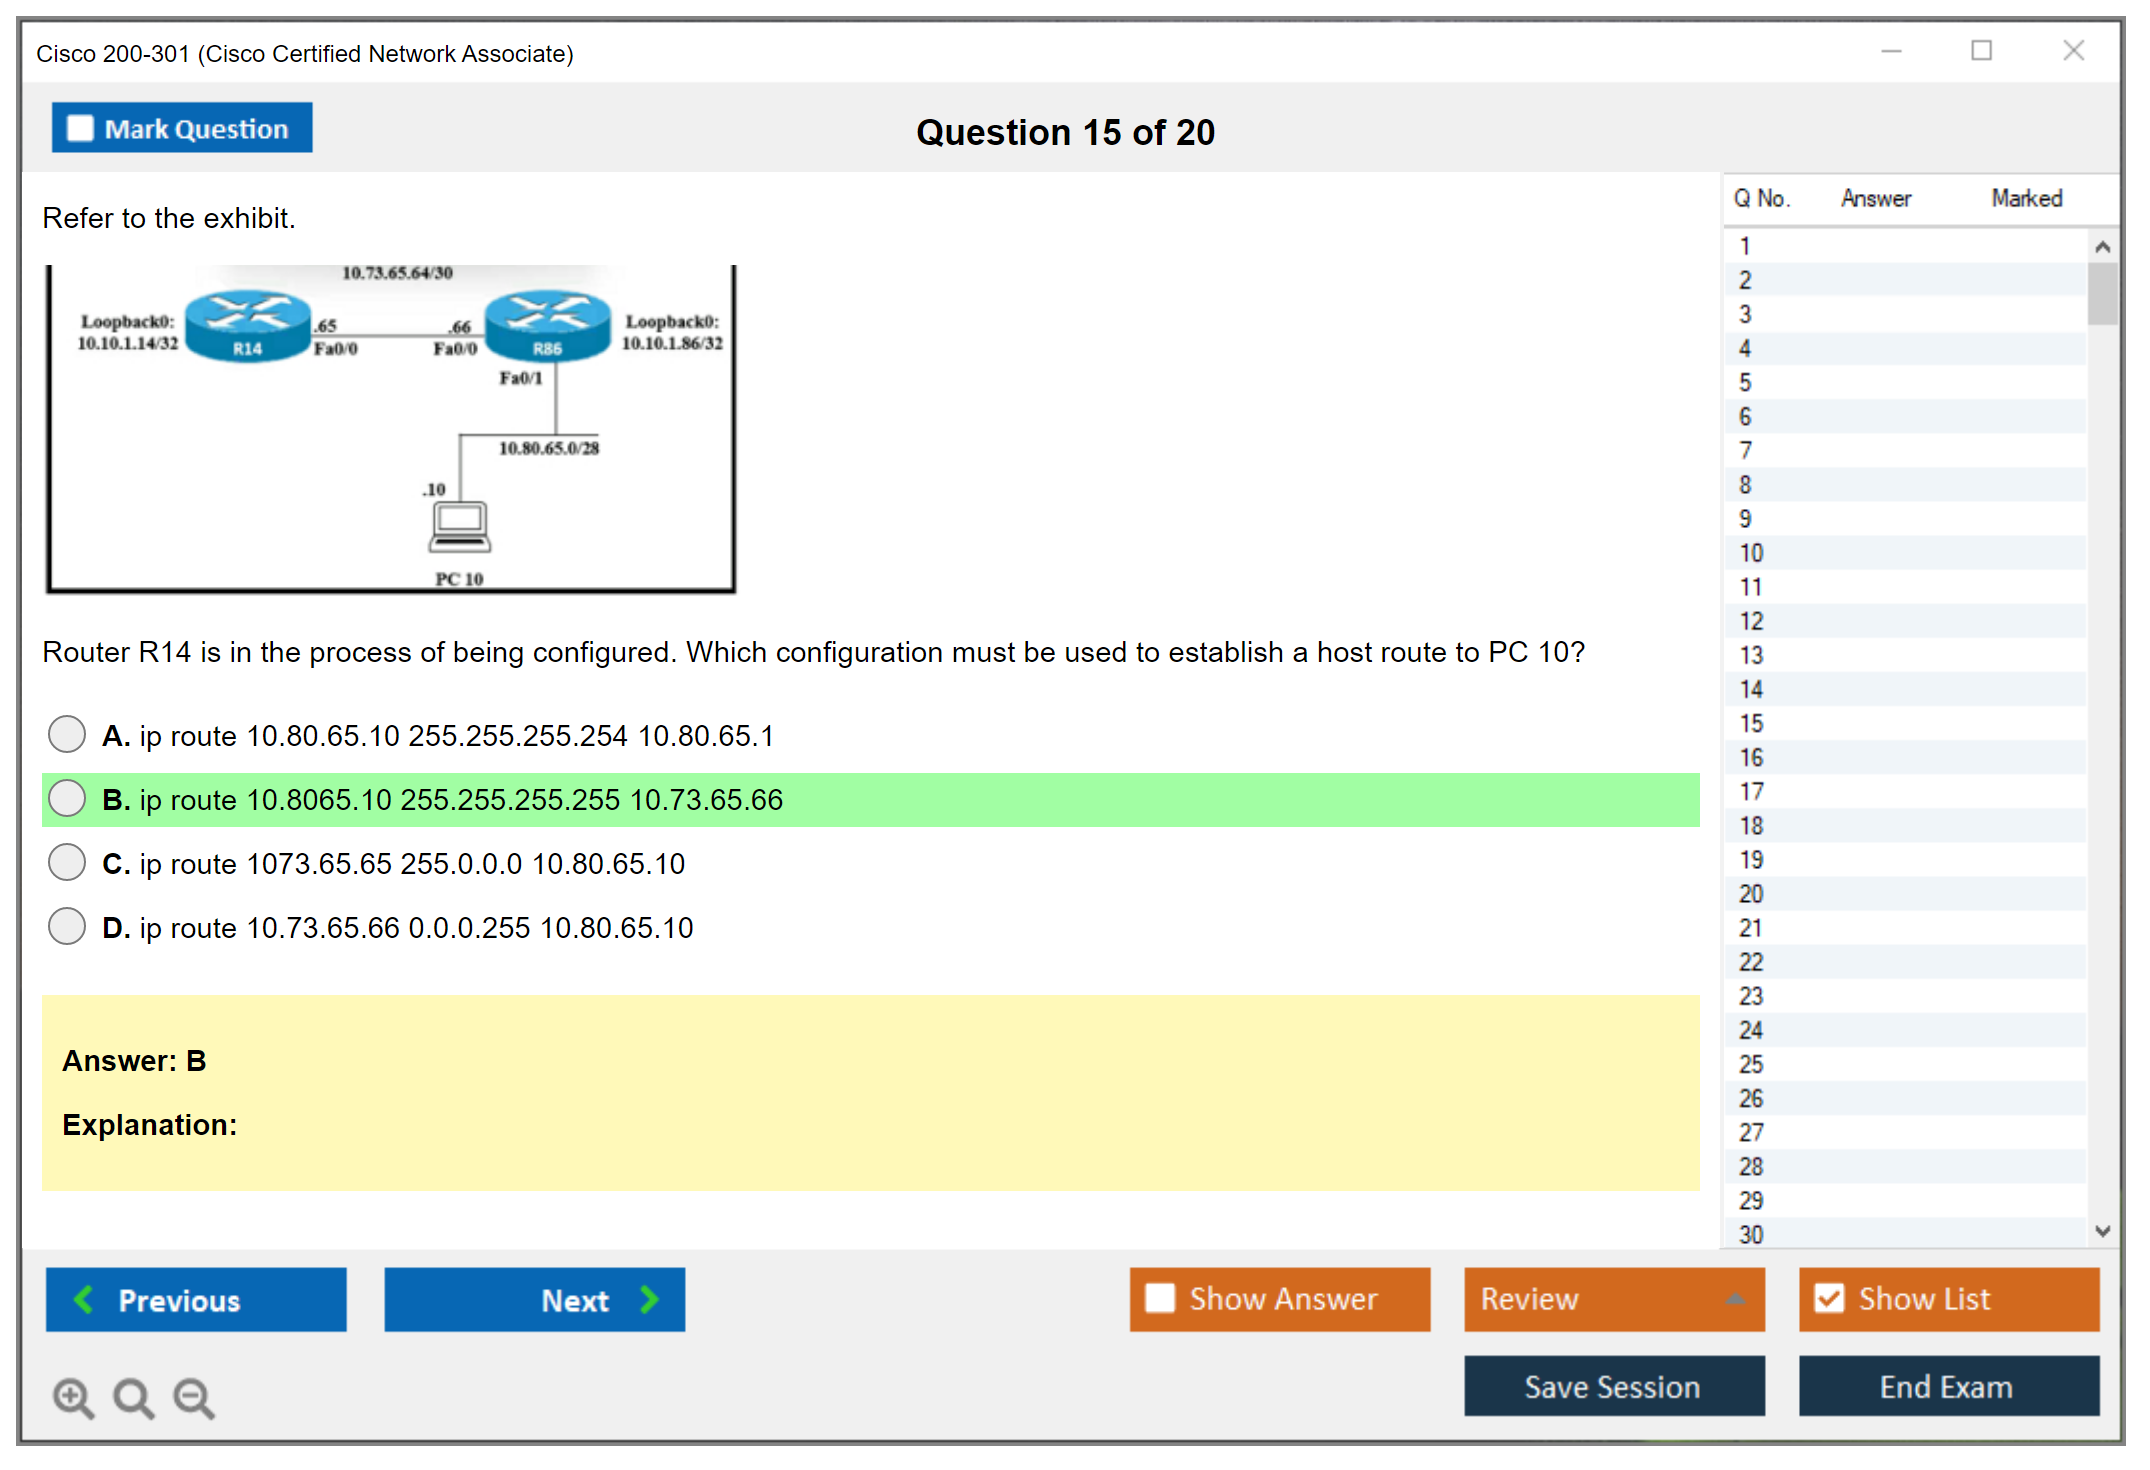Viewport: 2150px width, 1470px height.
Task: Select question 7 in the list
Action: pos(1745,450)
